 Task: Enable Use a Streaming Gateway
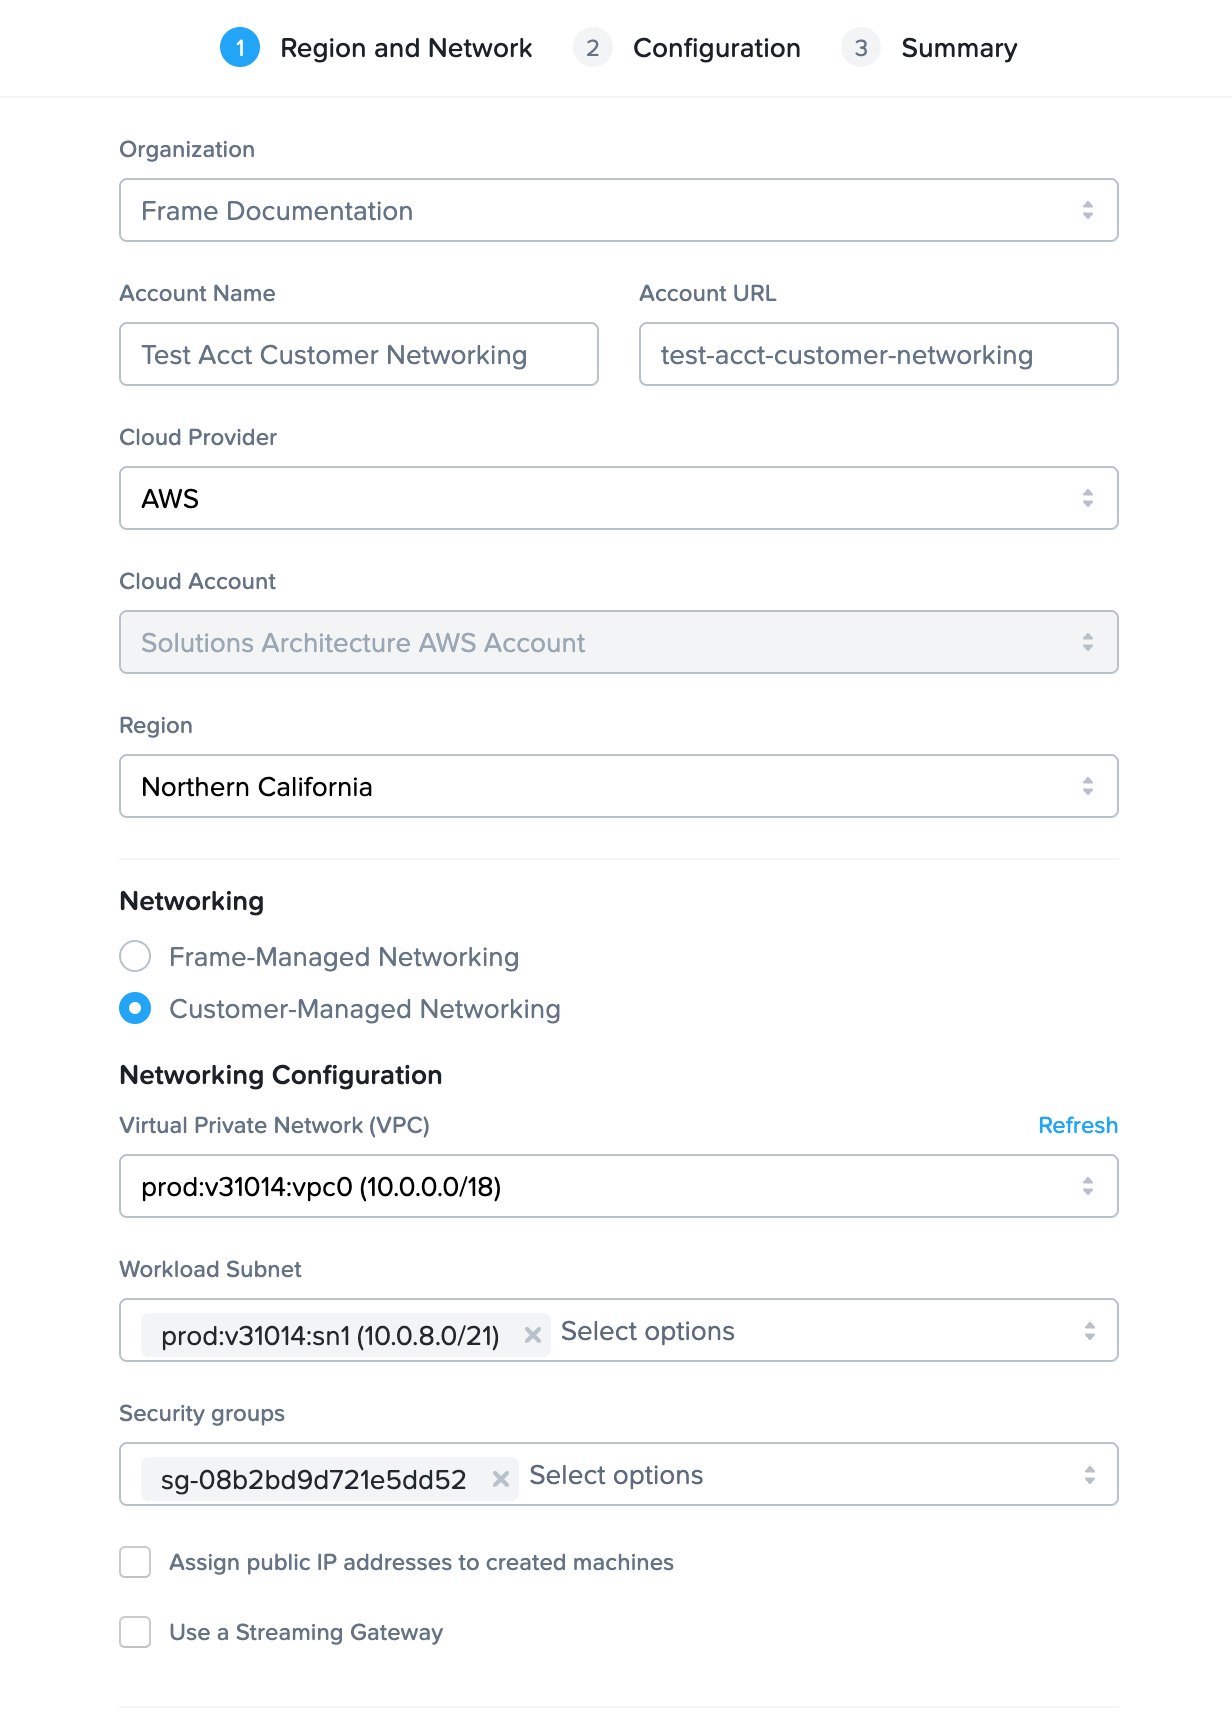click(x=134, y=1632)
